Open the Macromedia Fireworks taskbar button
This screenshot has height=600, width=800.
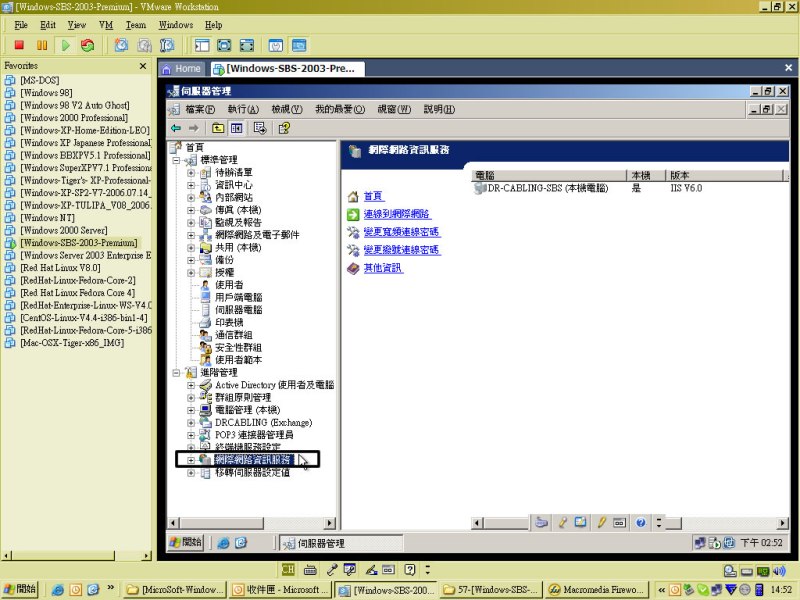coord(596,590)
